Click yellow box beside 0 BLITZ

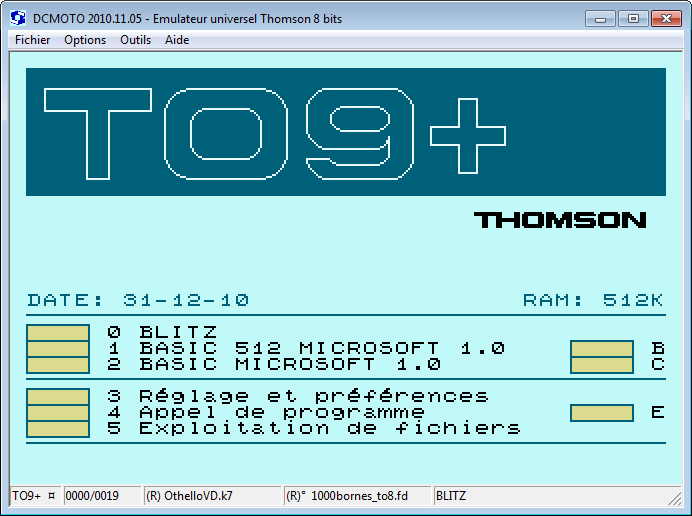58,332
